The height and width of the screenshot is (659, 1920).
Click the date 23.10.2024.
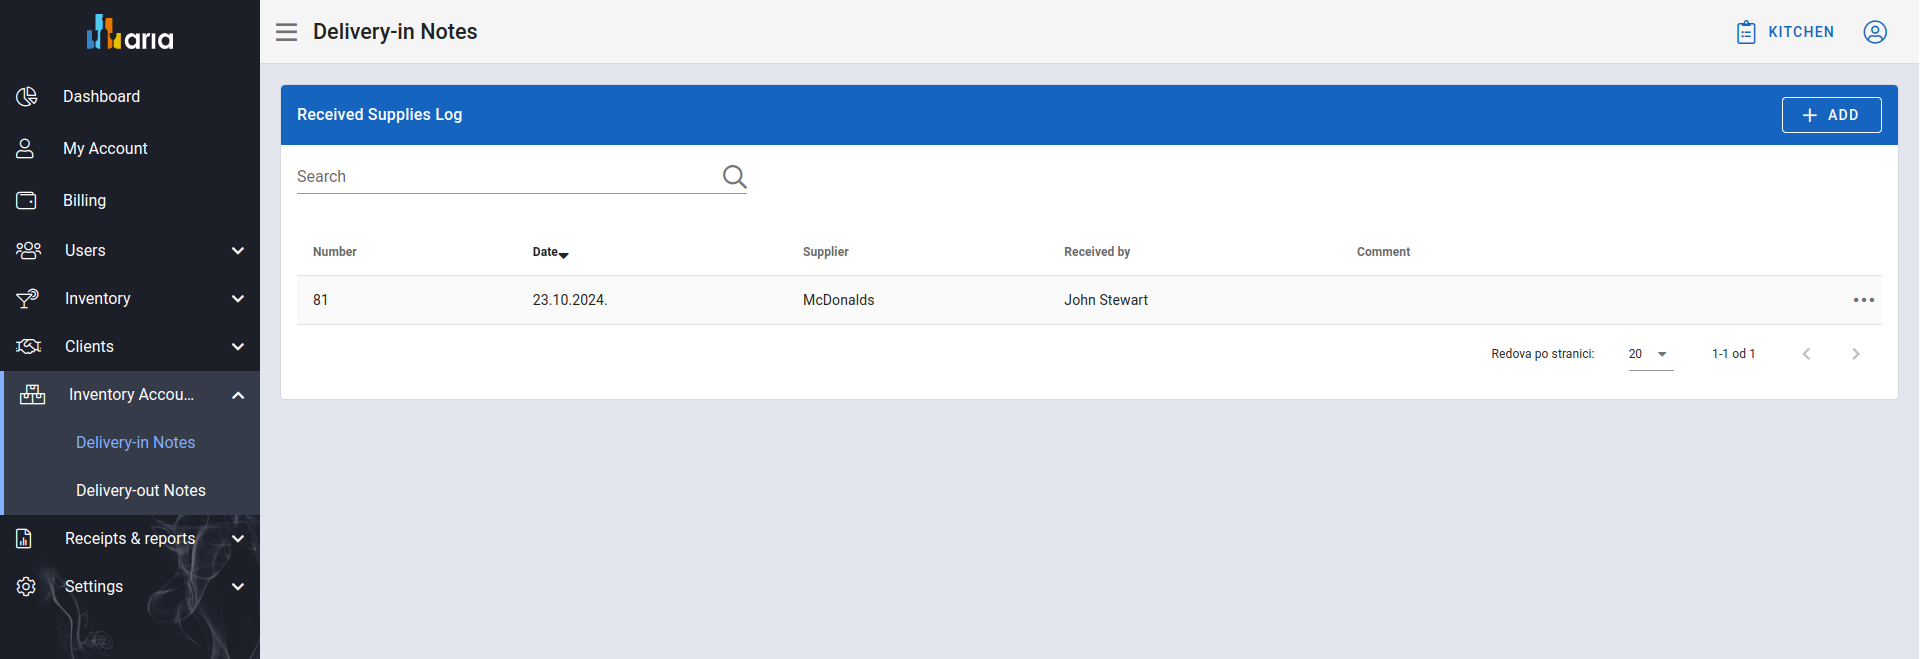[570, 300]
